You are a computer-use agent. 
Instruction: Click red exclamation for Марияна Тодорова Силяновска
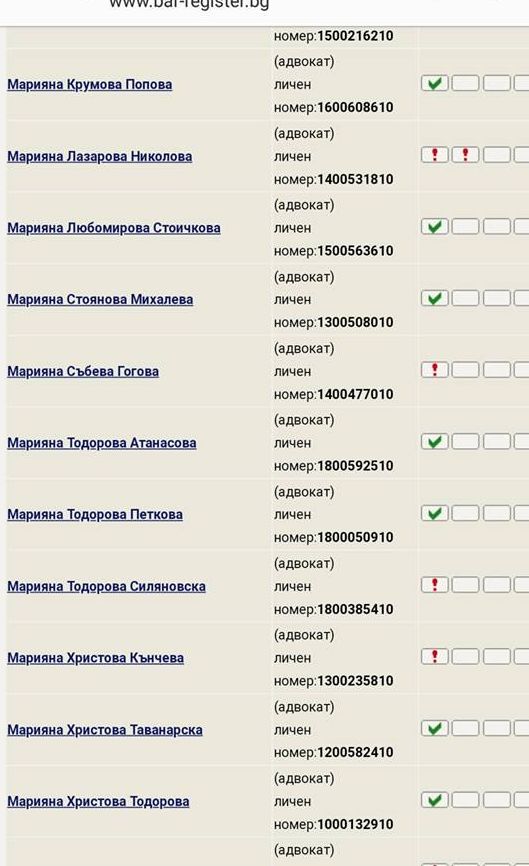[435, 584]
